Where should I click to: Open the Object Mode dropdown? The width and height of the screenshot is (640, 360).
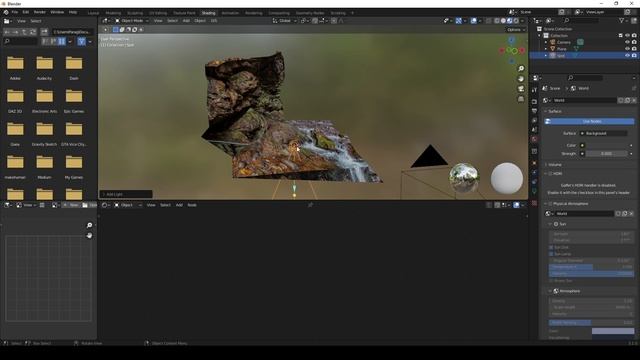tap(131, 21)
